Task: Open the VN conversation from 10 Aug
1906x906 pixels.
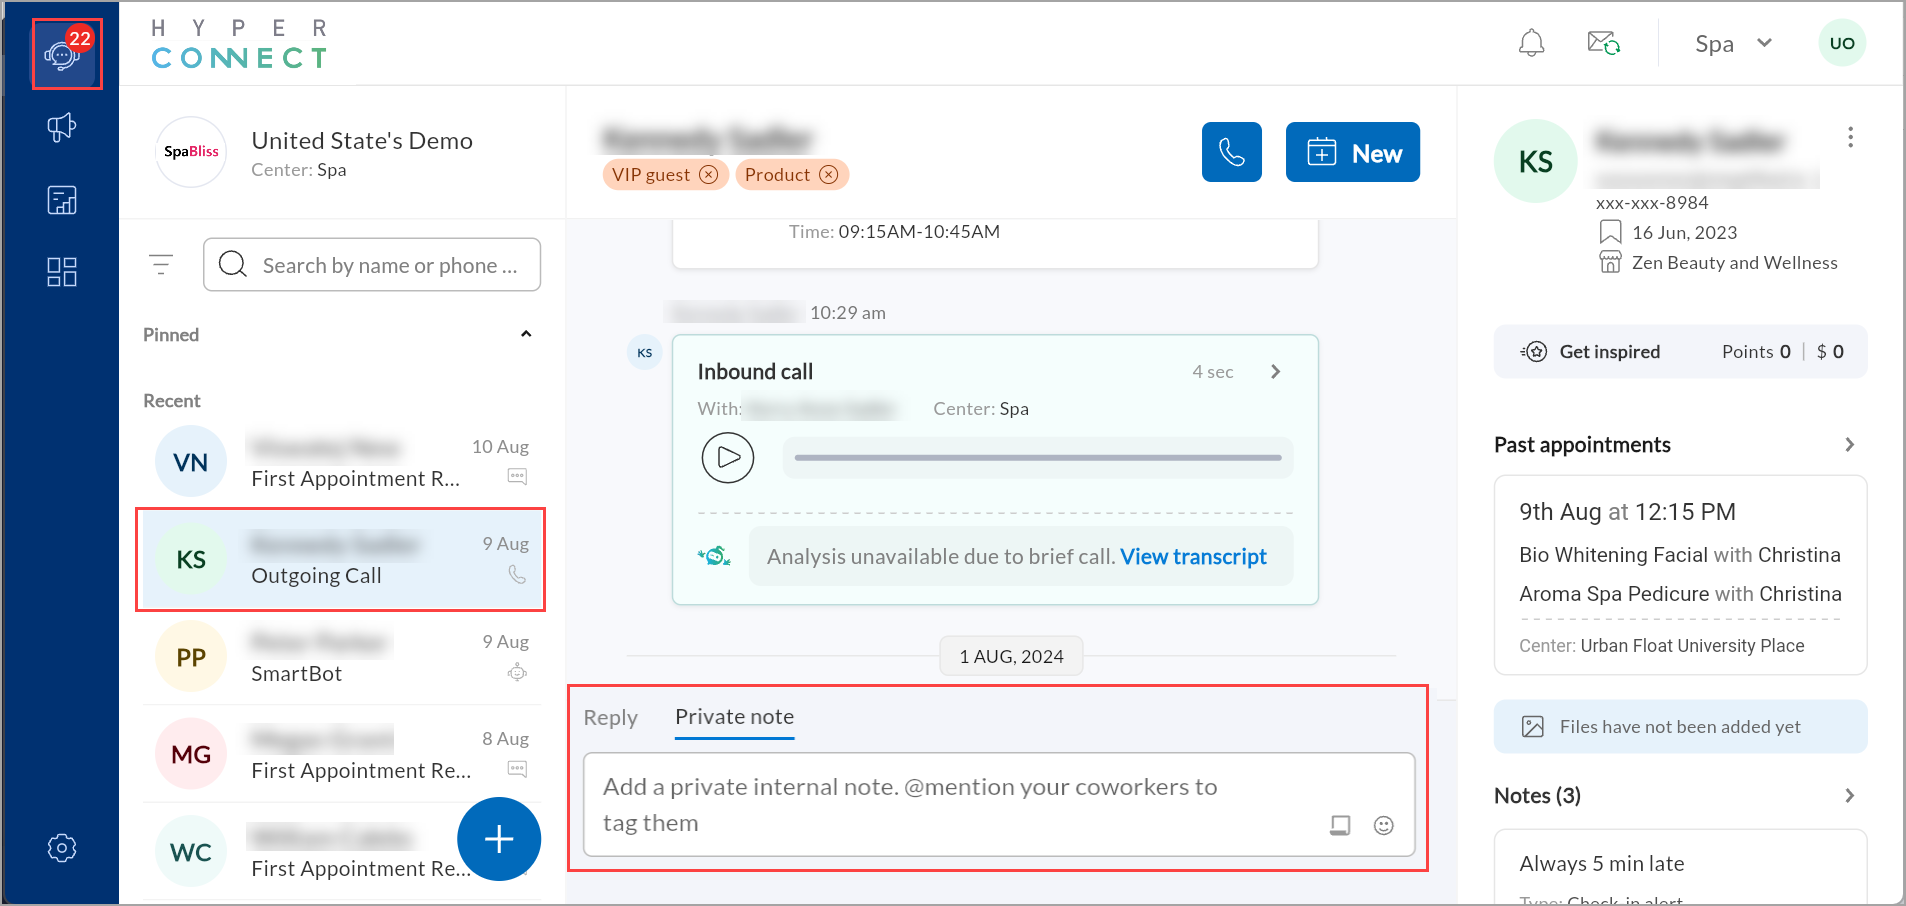Action: click(342, 462)
